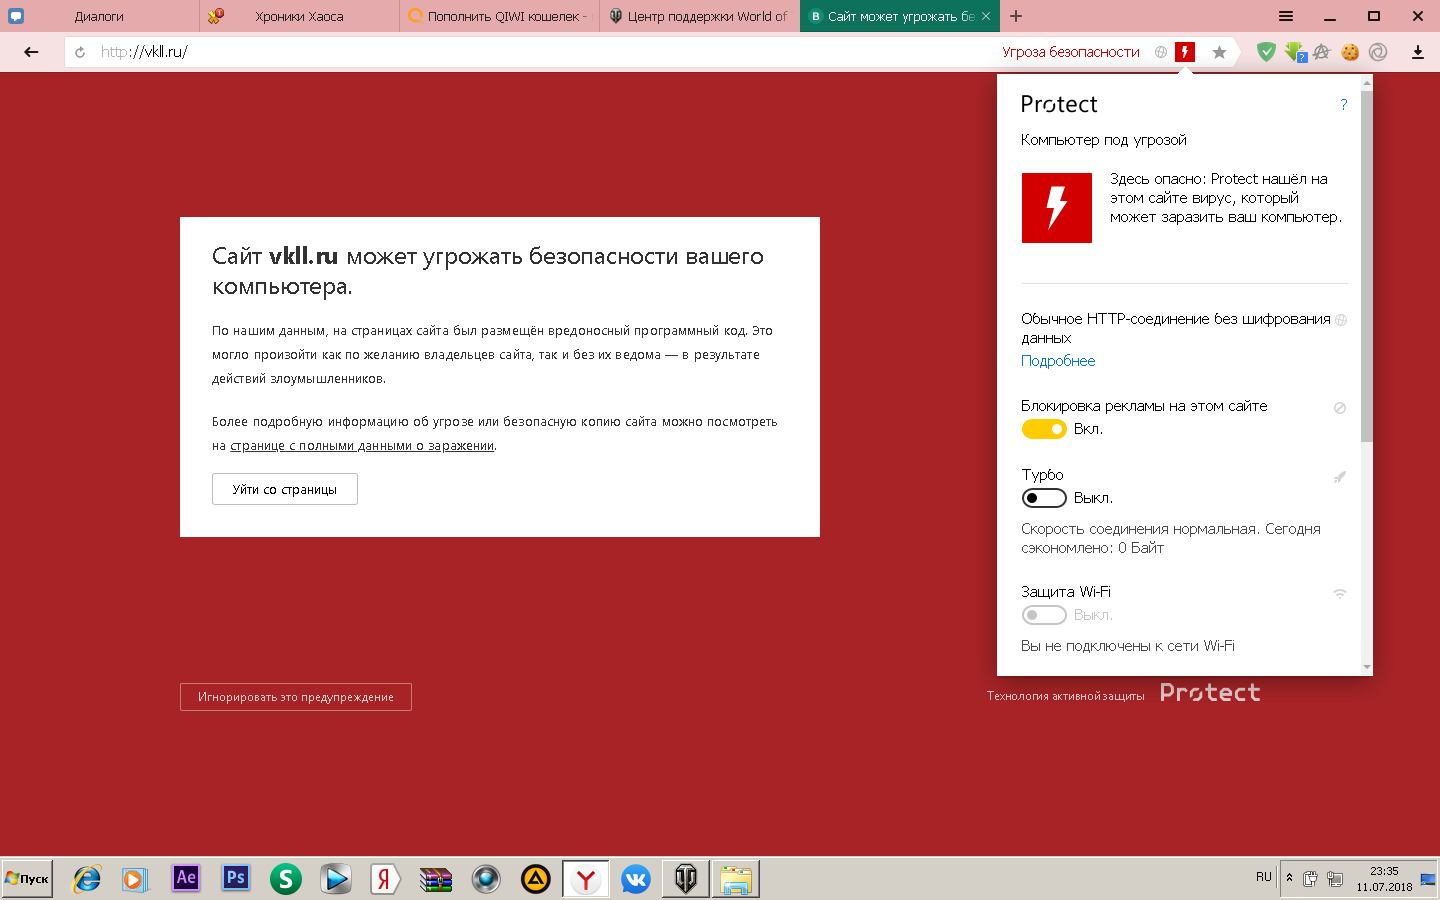
Task: Open the Adguard green shield extension
Action: 1266,52
